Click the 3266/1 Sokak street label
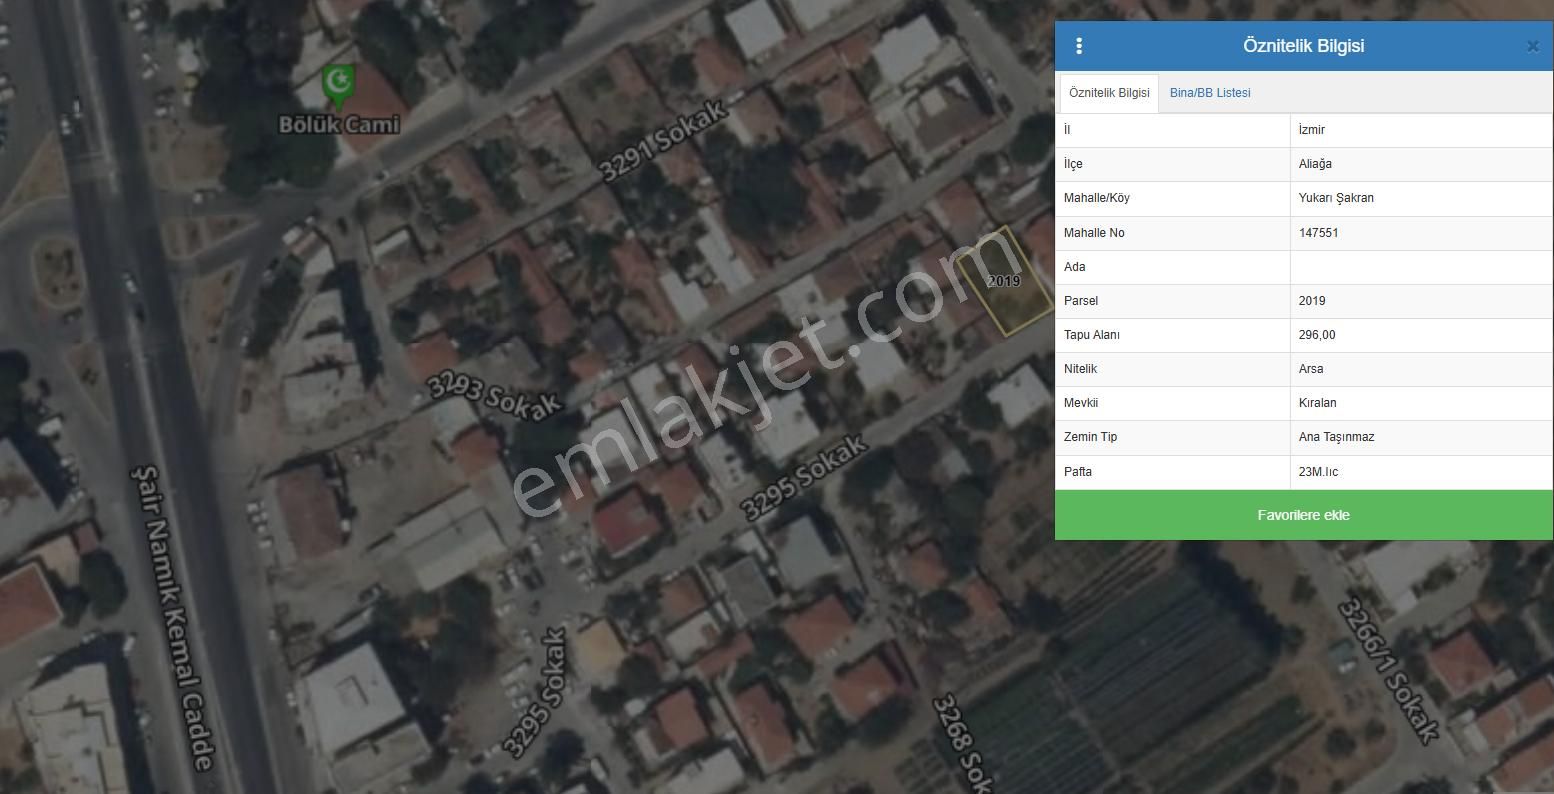Image resolution: width=1554 pixels, height=794 pixels. pos(1388,670)
